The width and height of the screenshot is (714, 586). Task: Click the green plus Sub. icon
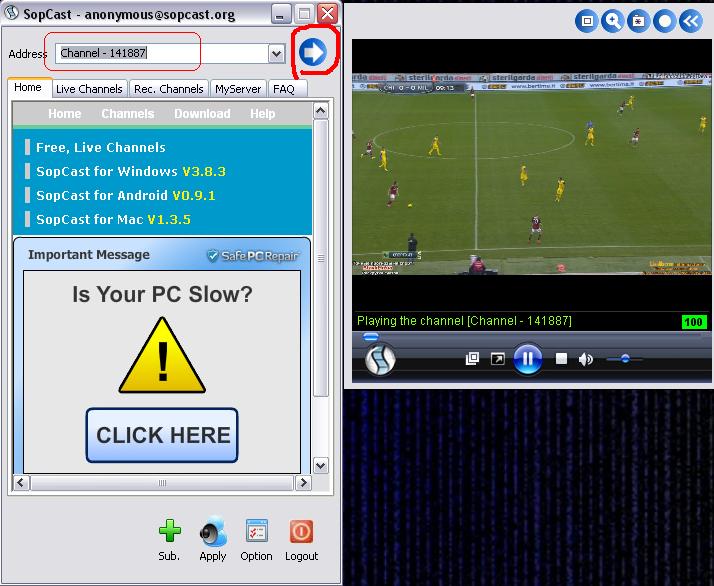tap(169, 531)
